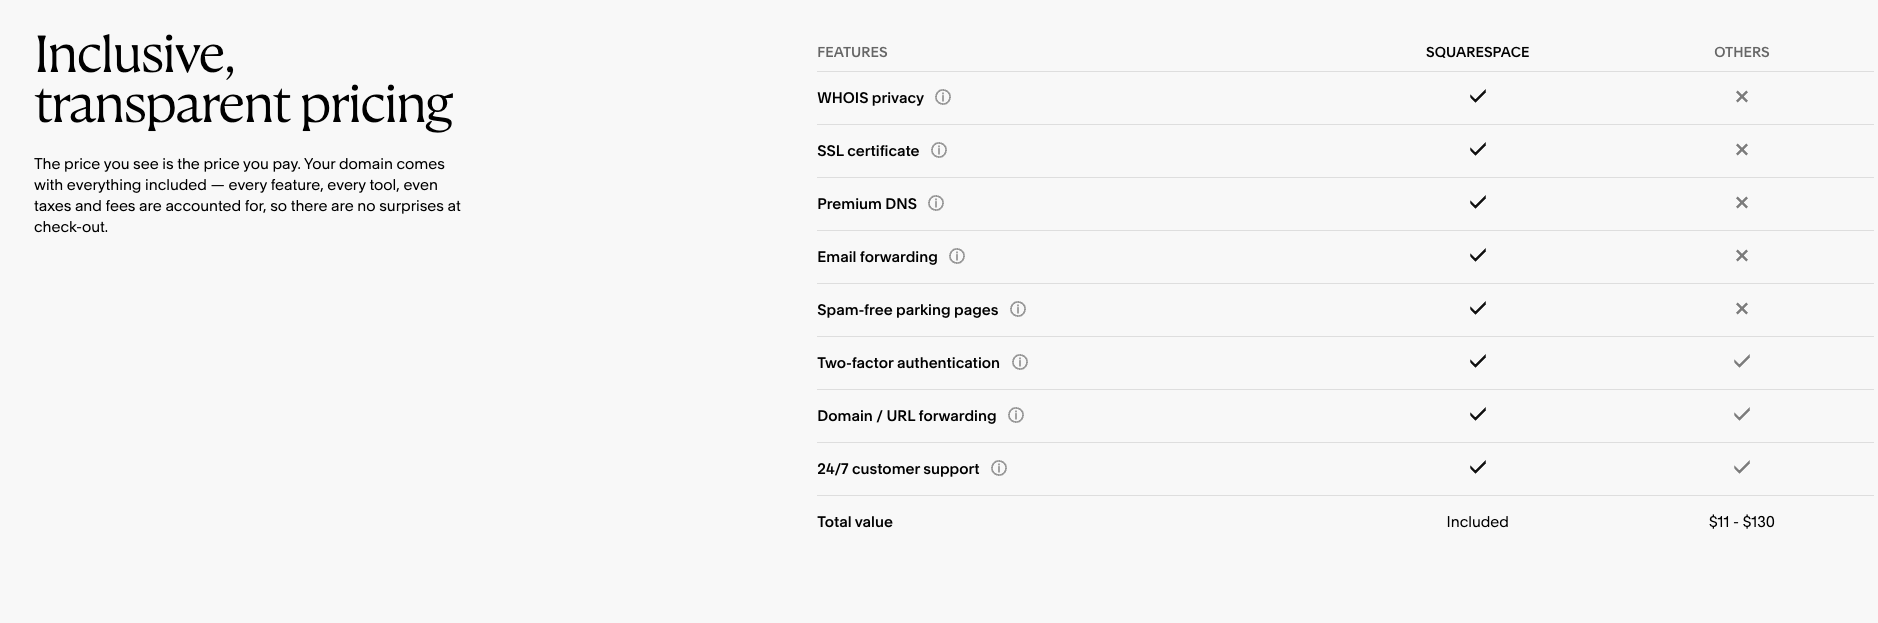Click the Others X mark for SSL certificate

1741,150
